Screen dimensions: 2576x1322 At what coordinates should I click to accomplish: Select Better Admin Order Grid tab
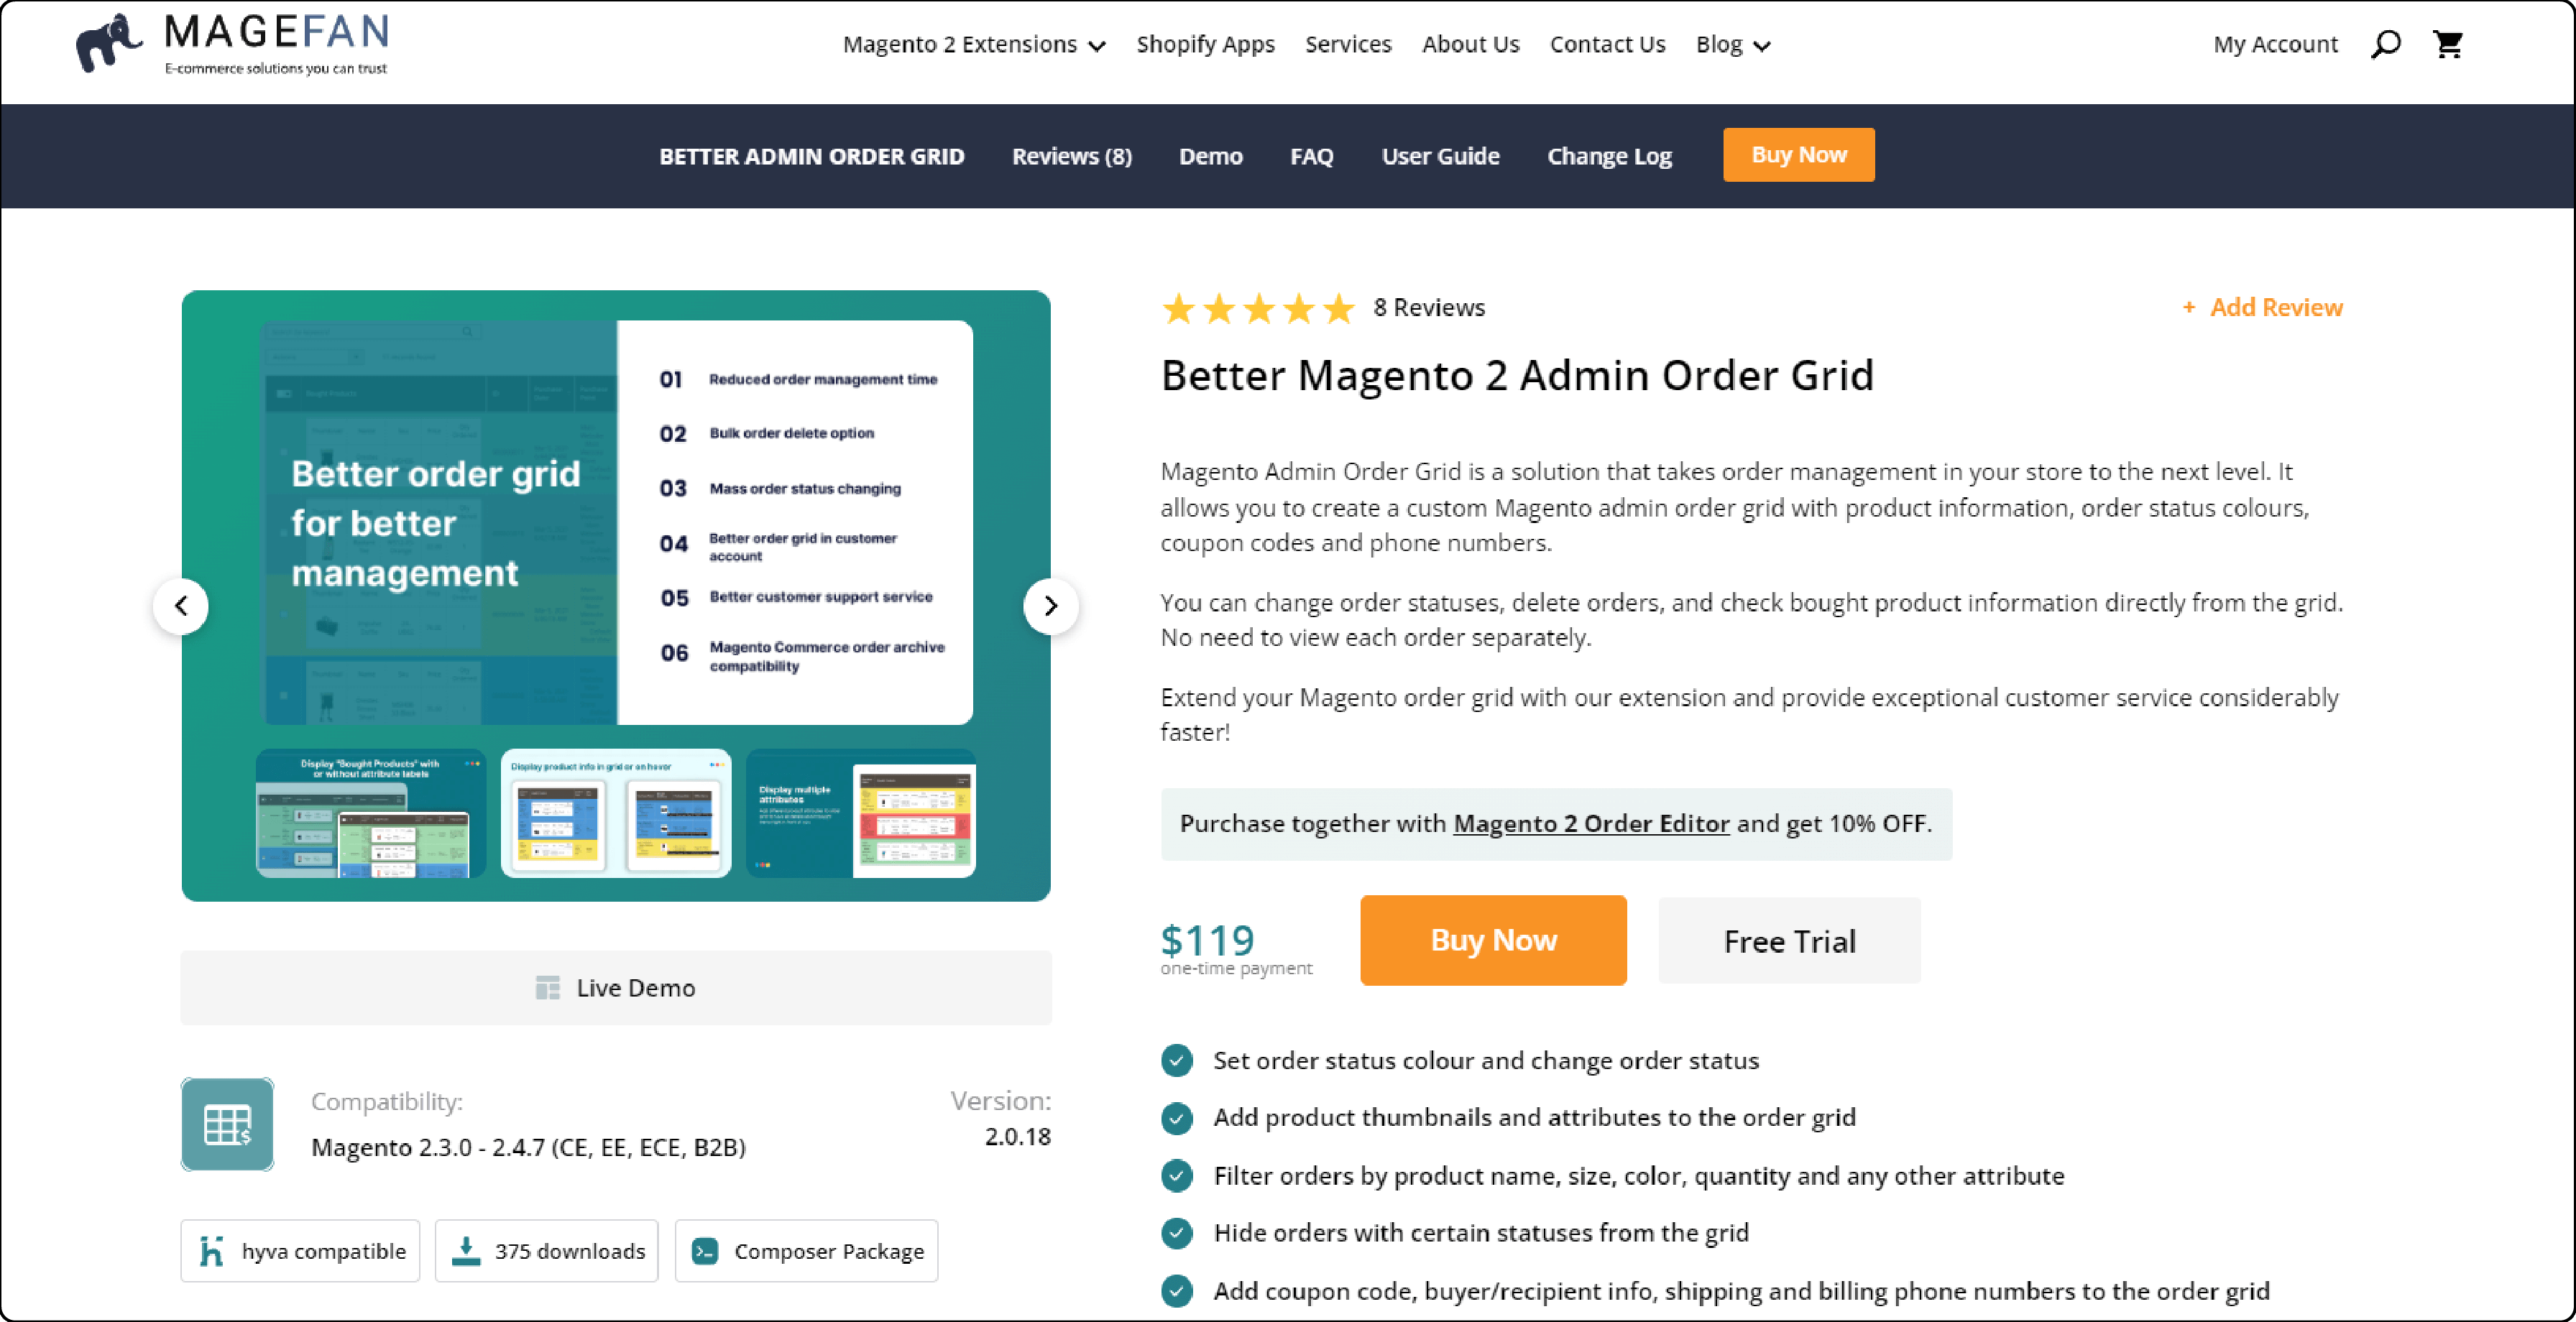[811, 157]
